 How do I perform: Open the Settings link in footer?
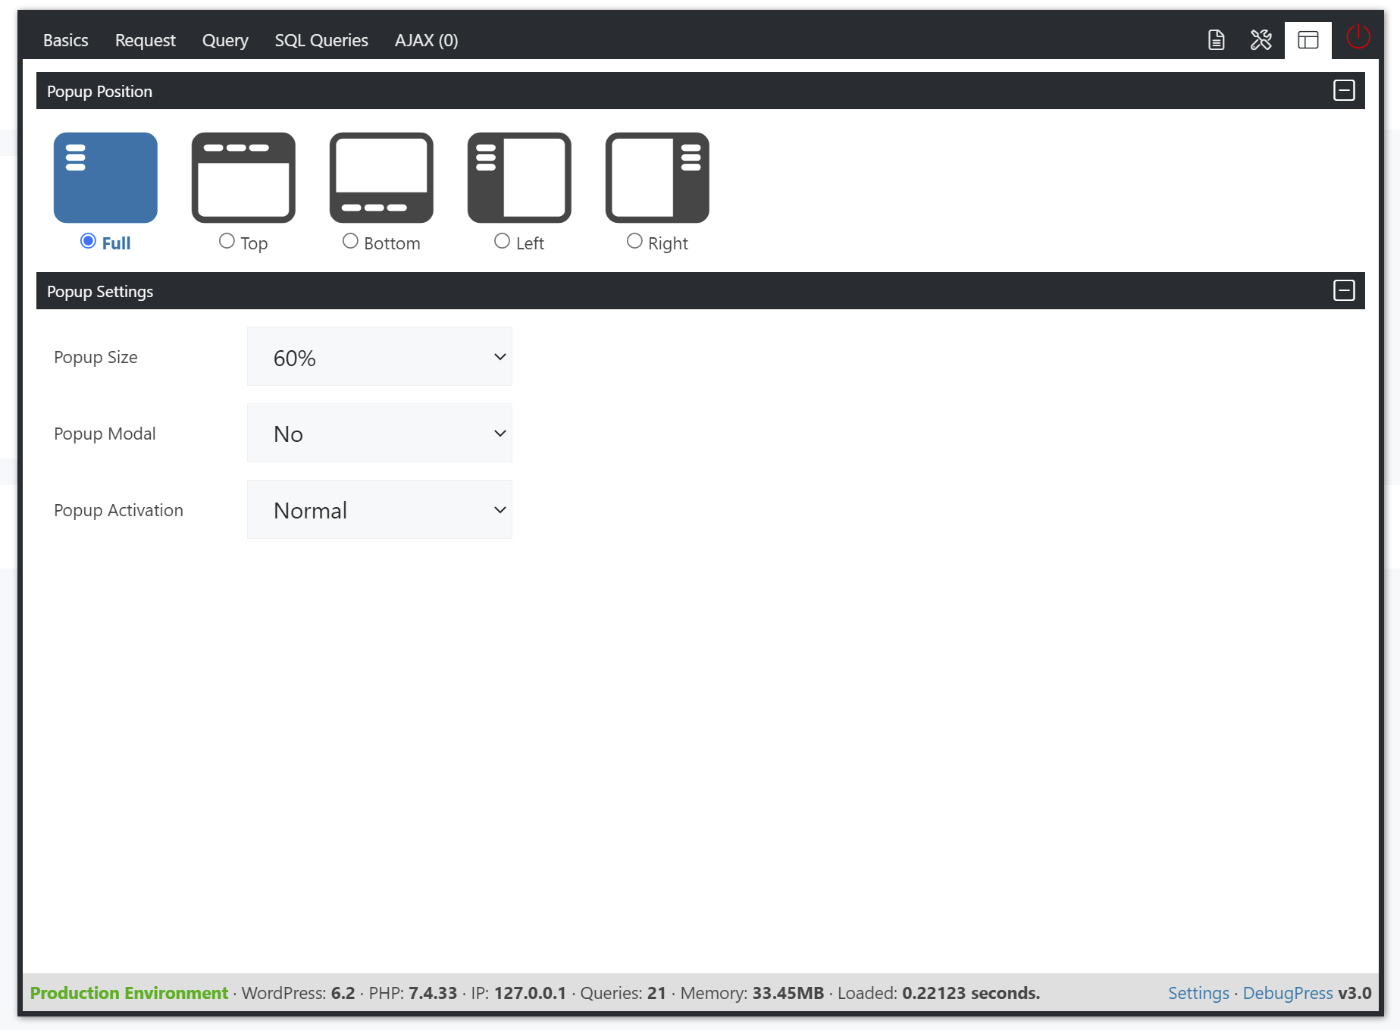[x=1198, y=993]
